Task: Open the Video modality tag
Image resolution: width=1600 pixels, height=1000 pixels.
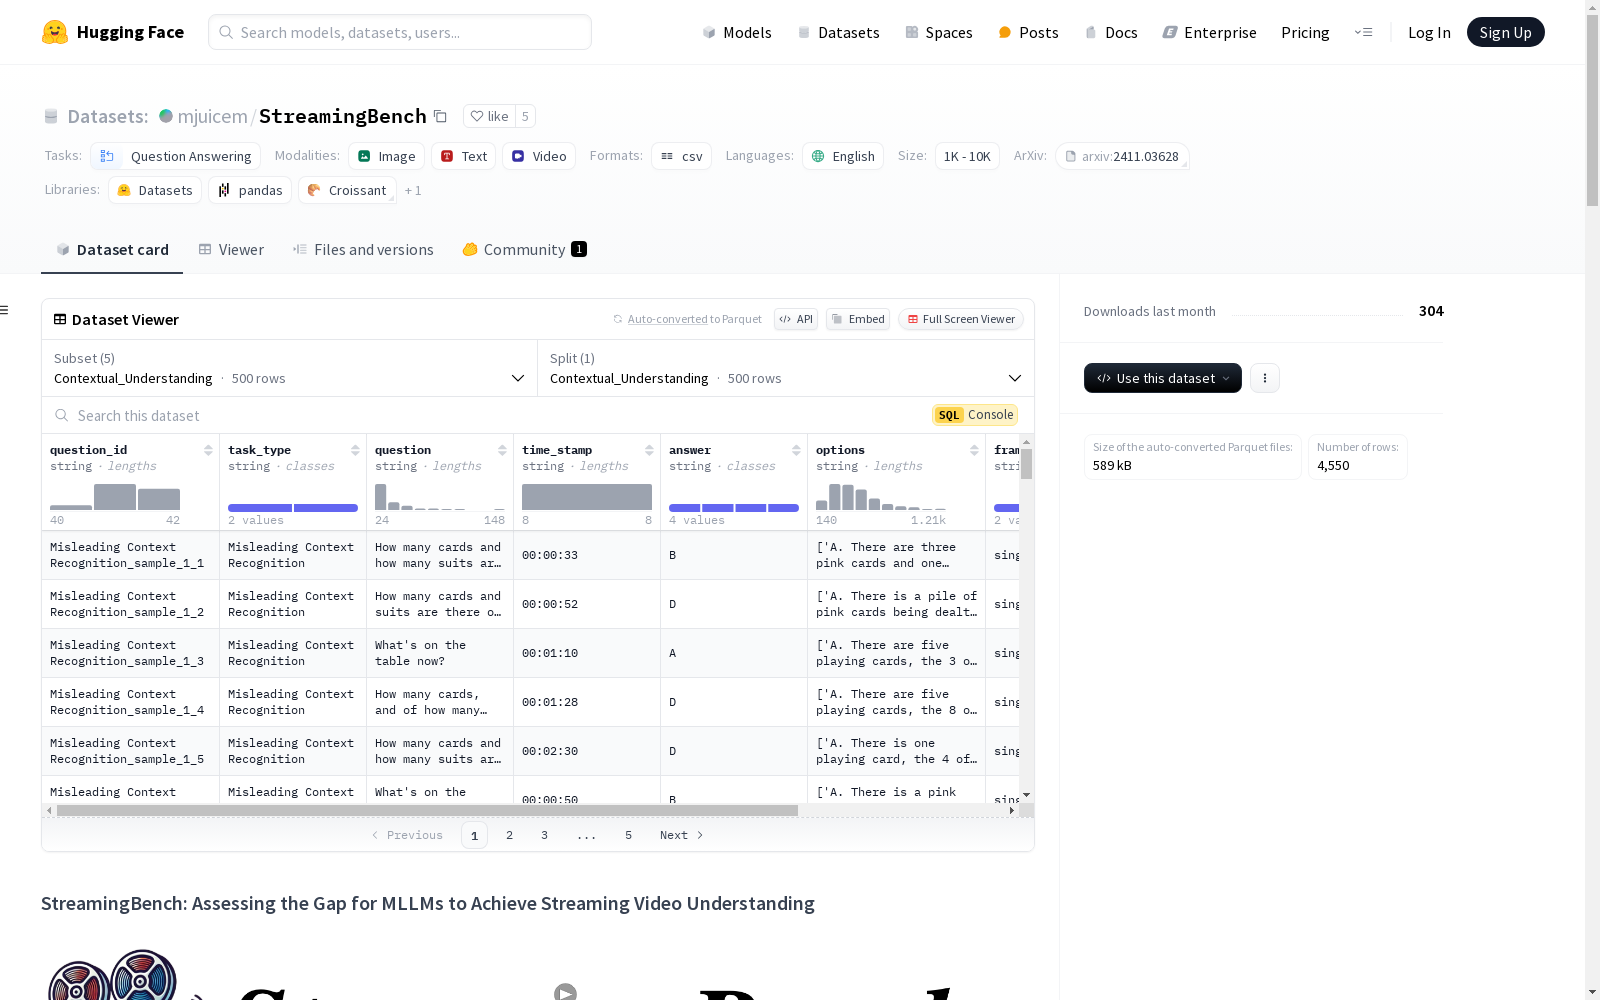Action: click(539, 156)
